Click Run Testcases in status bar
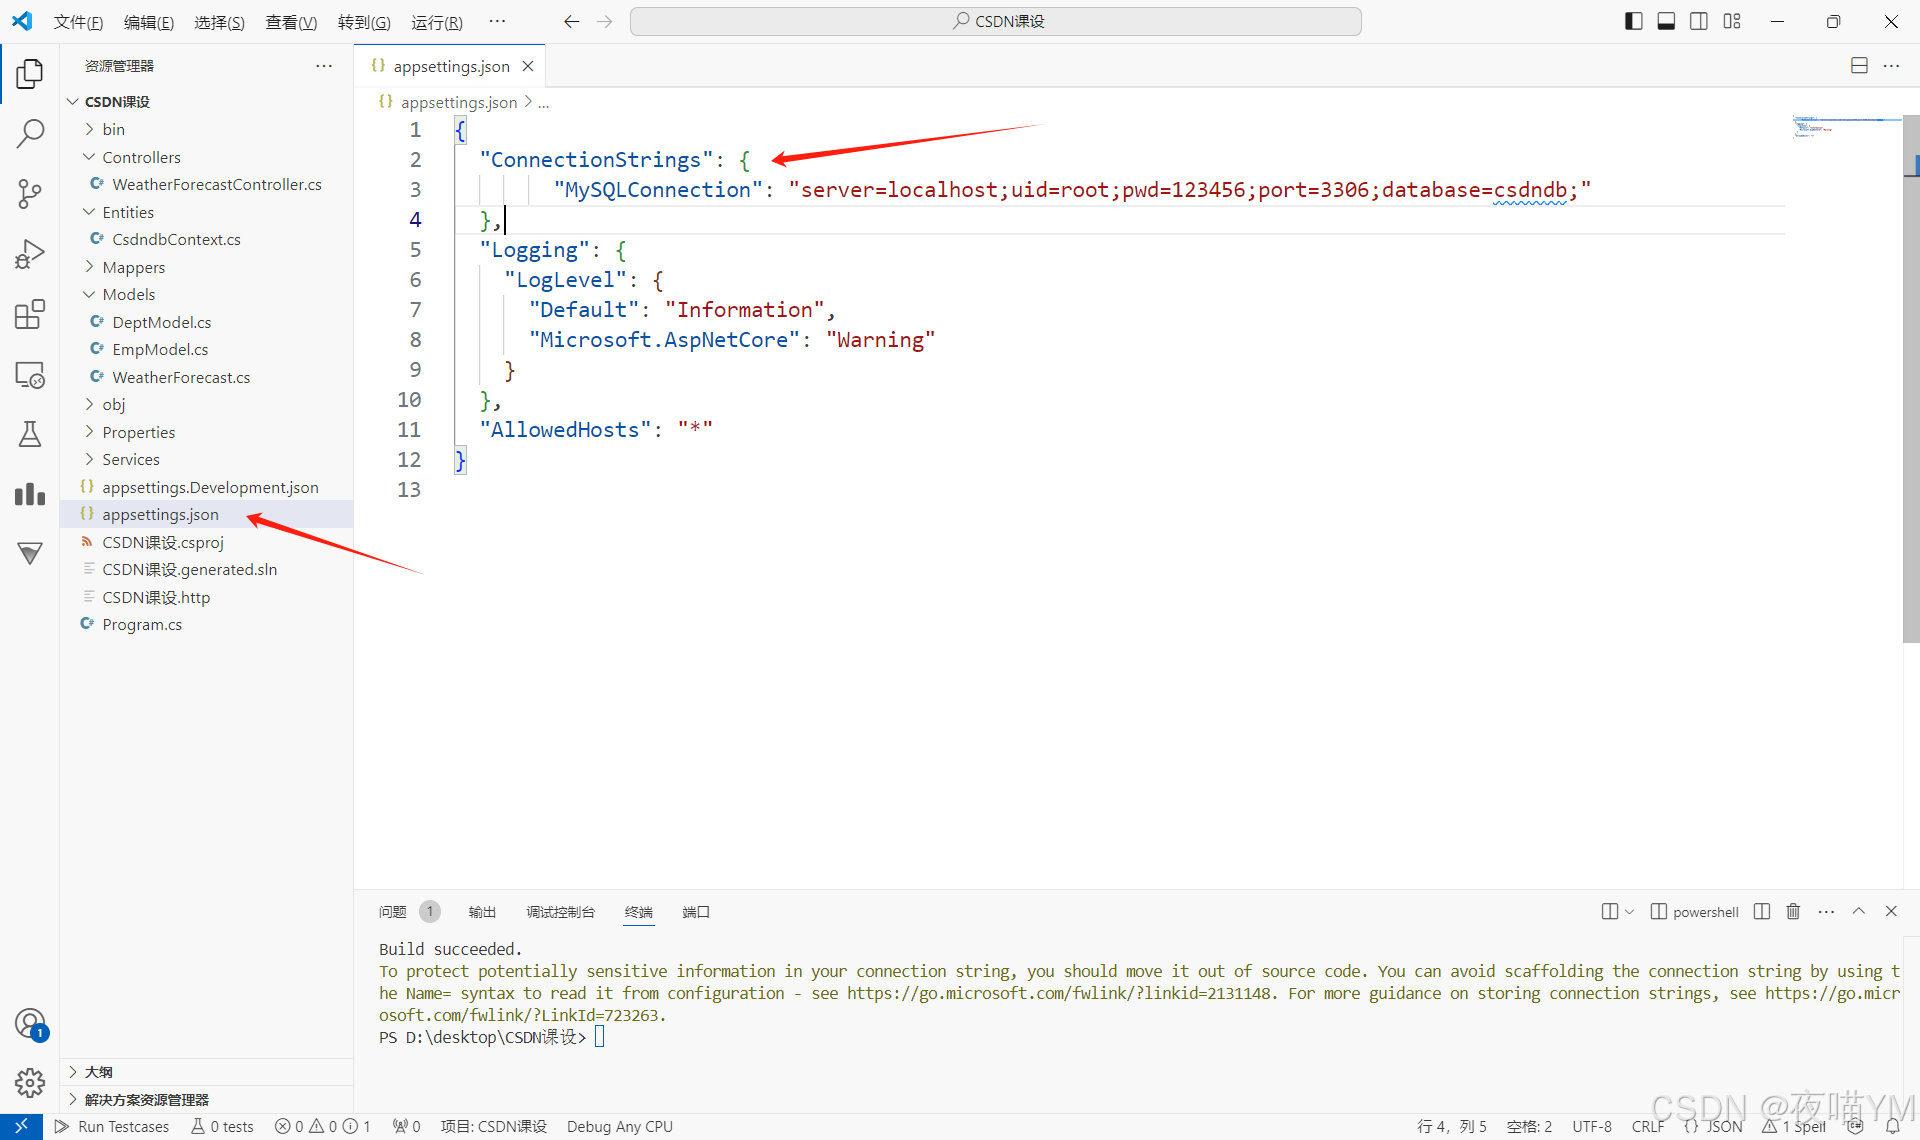1920x1140 pixels. (111, 1126)
